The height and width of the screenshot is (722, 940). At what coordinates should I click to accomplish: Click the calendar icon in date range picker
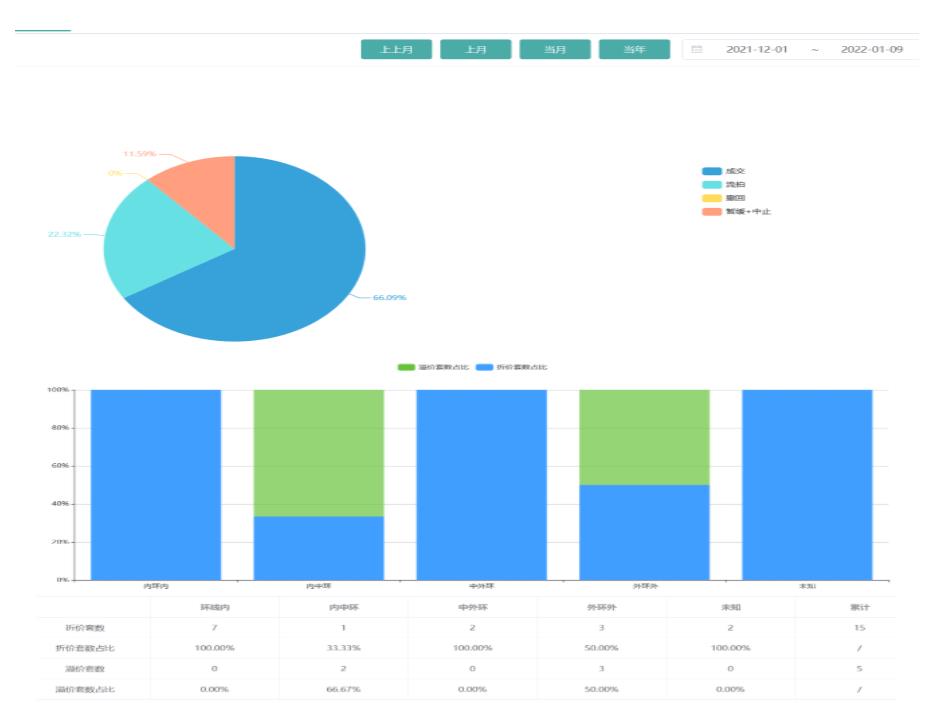(697, 49)
